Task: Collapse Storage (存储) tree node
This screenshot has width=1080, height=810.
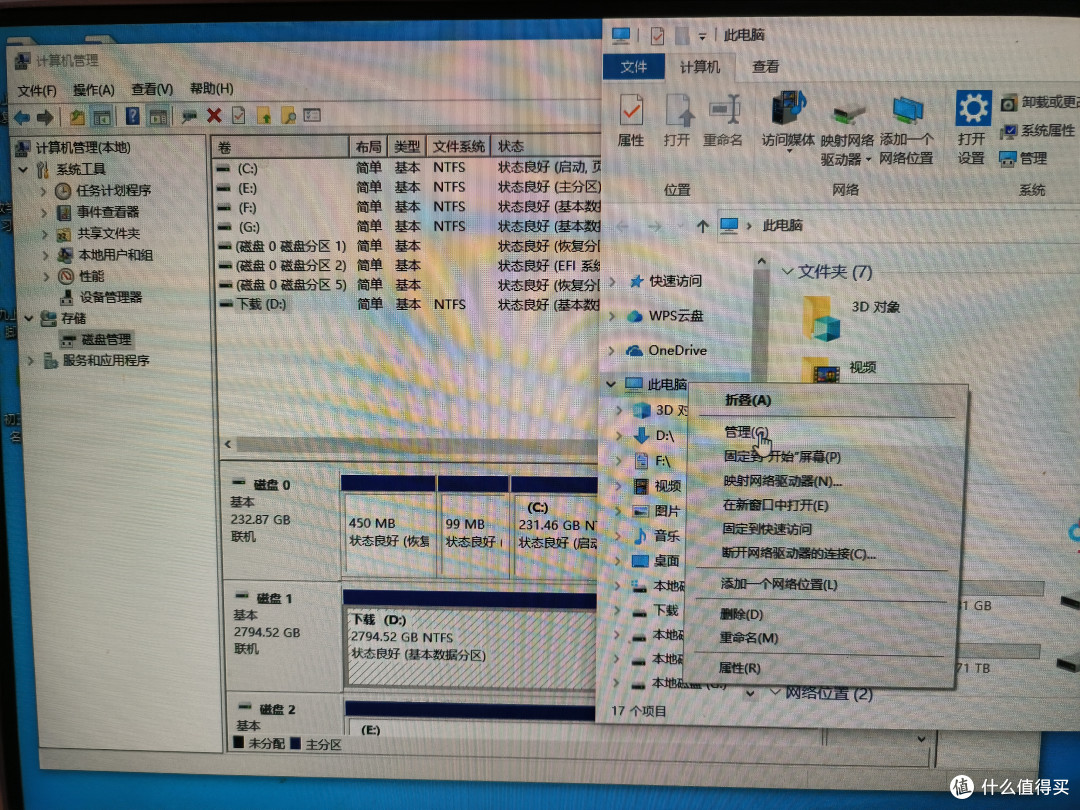Action: 29,318
